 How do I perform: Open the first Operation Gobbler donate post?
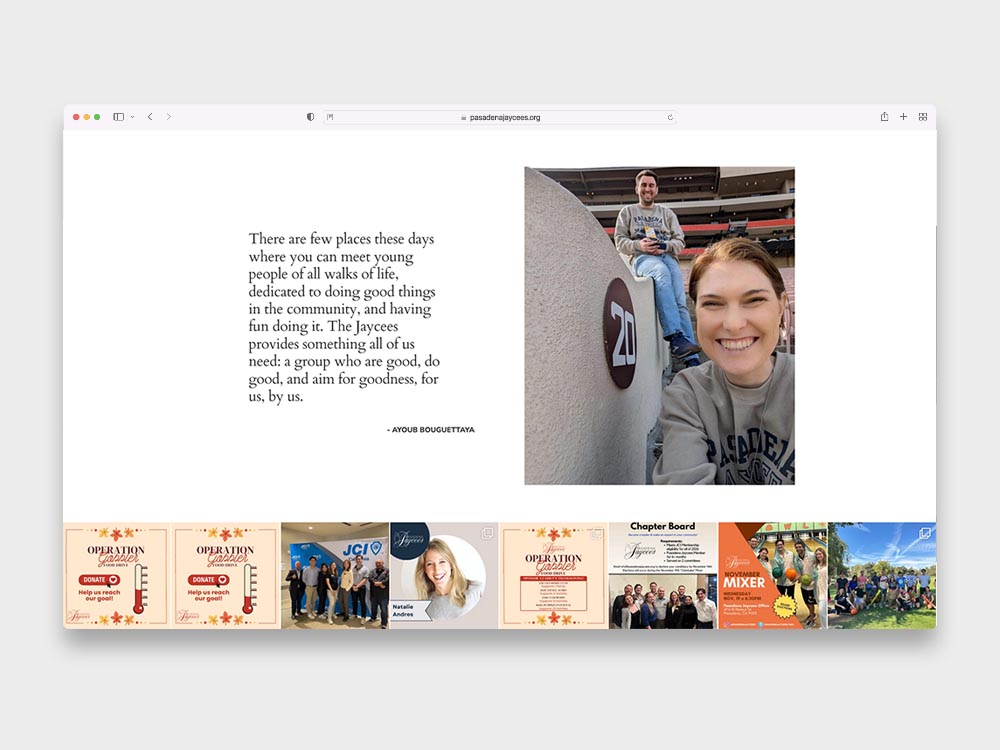pyautogui.click(x=117, y=575)
